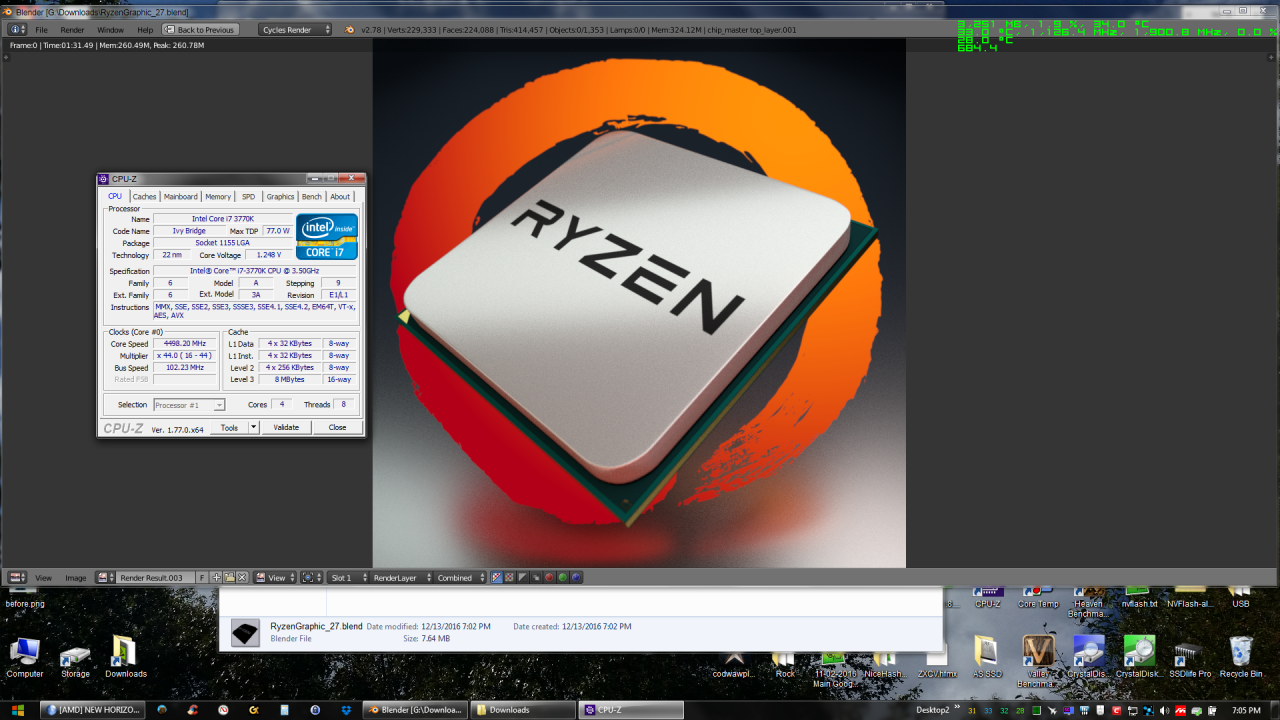The height and width of the screenshot is (720, 1280).
Task: Click the CPU-Z Tools button
Action: point(229,427)
